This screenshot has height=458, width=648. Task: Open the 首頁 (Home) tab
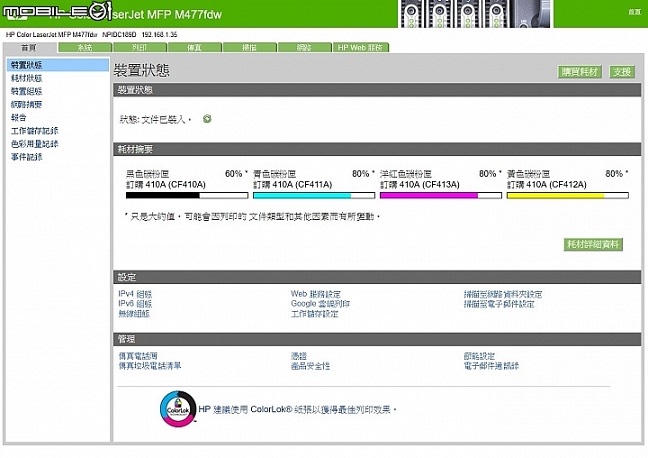29,48
